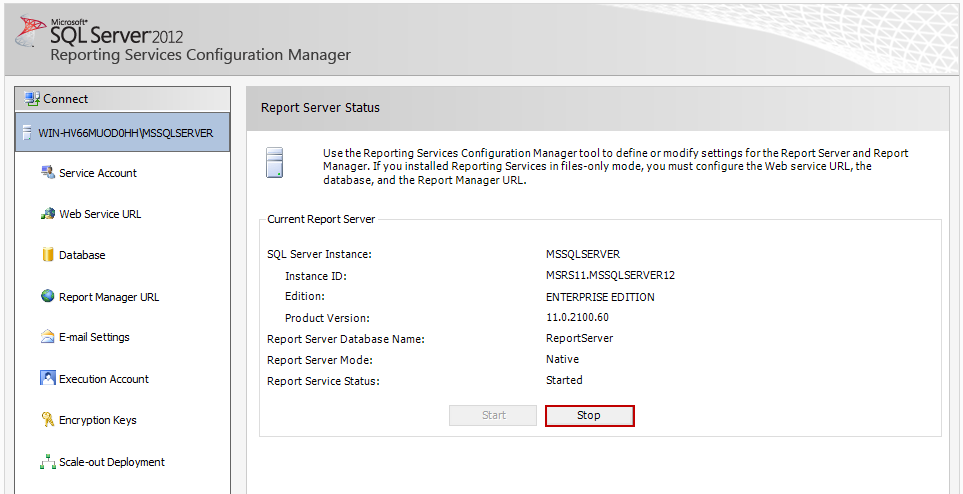The image size is (963, 494).
Task: Click the Report Manager URL icon
Action: click(47, 296)
